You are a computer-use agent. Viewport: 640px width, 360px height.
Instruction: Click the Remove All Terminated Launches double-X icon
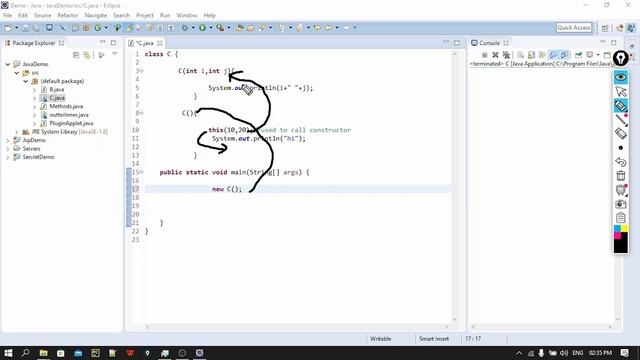(x=506, y=55)
